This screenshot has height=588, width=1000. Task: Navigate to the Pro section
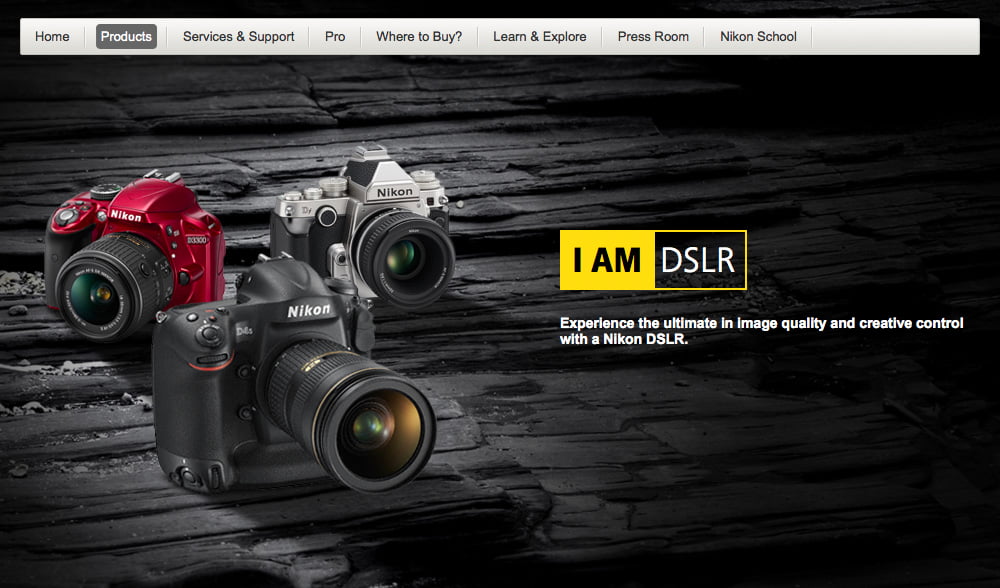(334, 36)
